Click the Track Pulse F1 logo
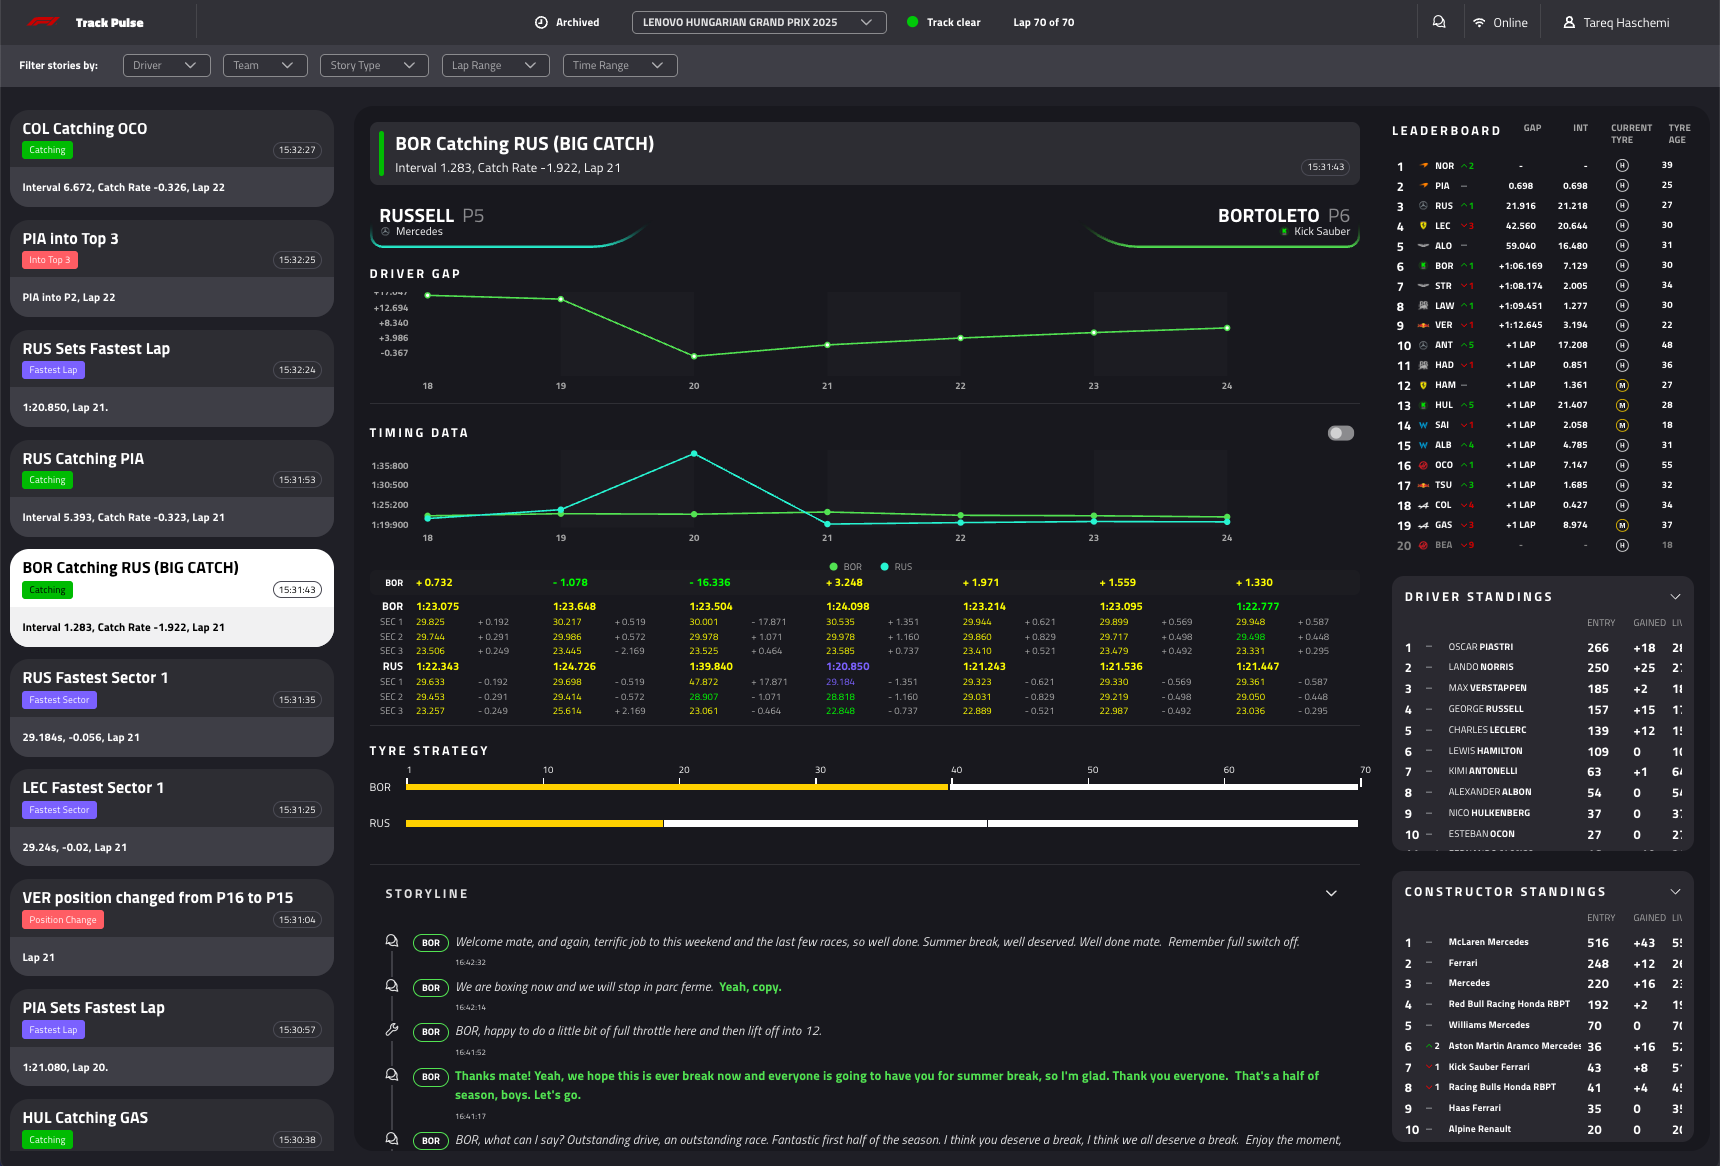 click(x=44, y=22)
